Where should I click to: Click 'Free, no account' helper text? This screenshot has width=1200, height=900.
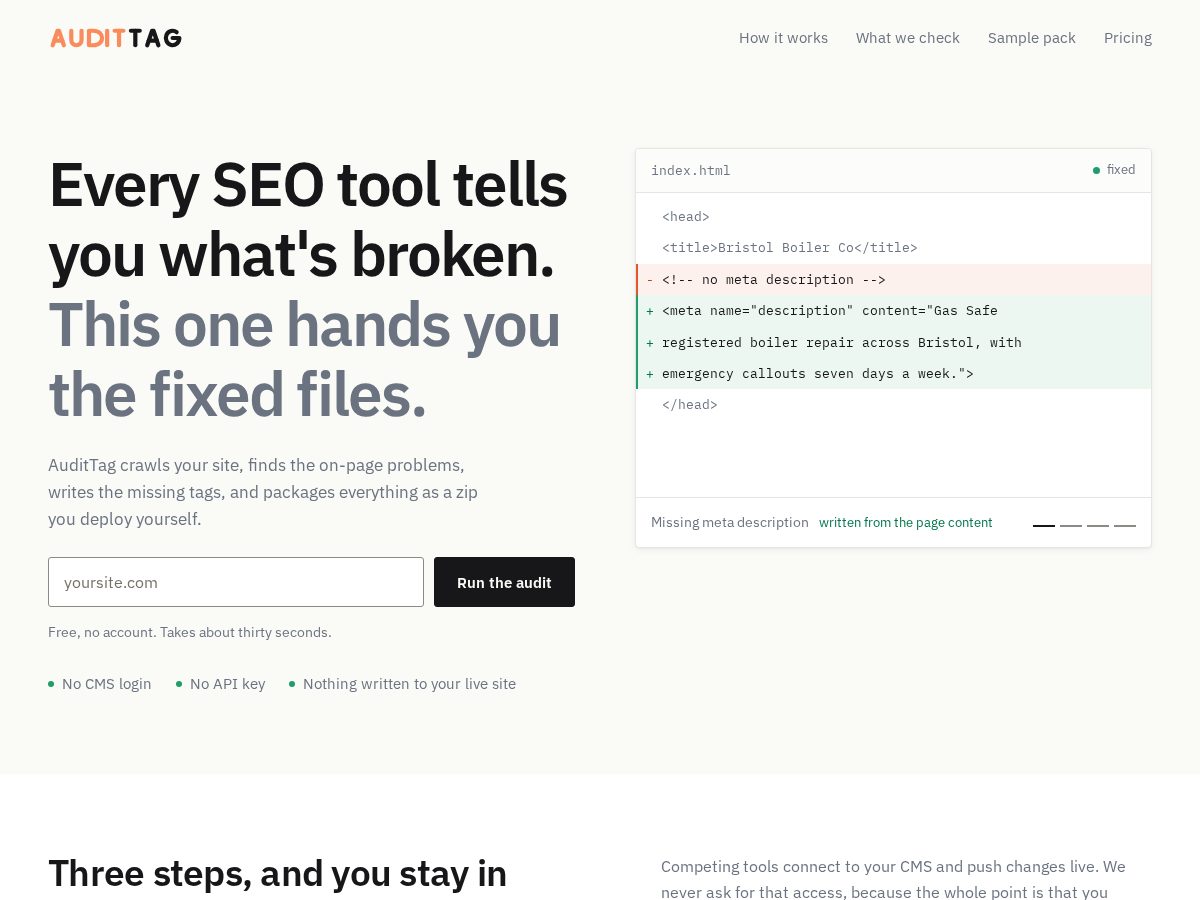tap(190, 632)
